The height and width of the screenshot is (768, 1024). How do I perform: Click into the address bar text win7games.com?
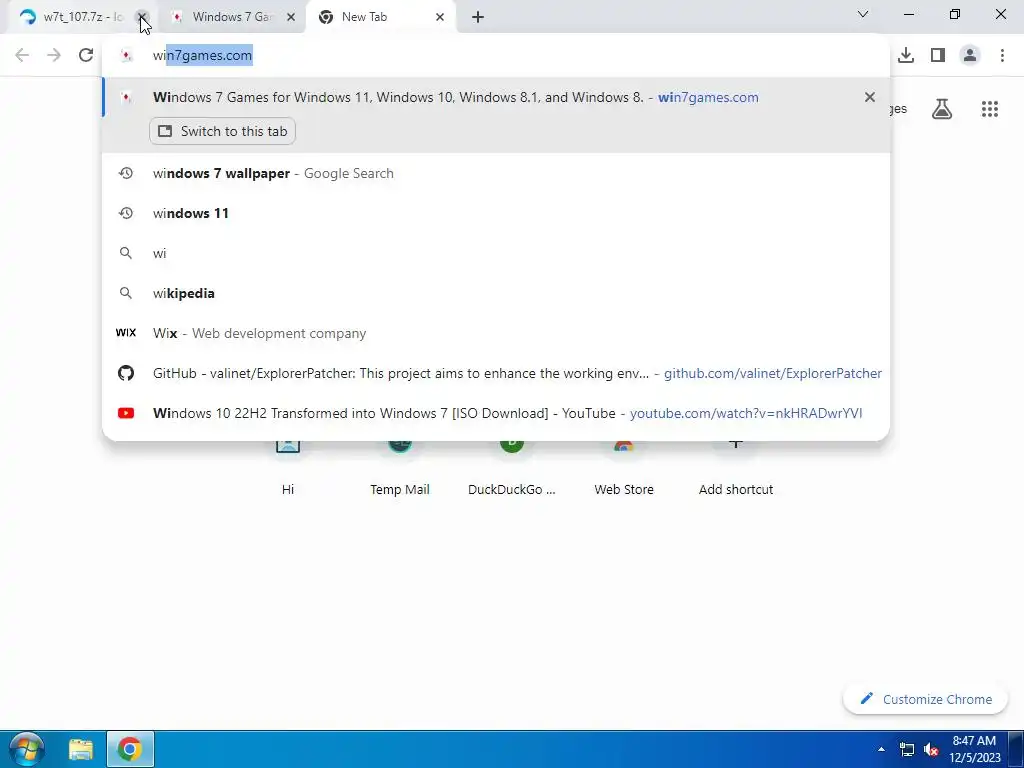[x=202, y=56]
